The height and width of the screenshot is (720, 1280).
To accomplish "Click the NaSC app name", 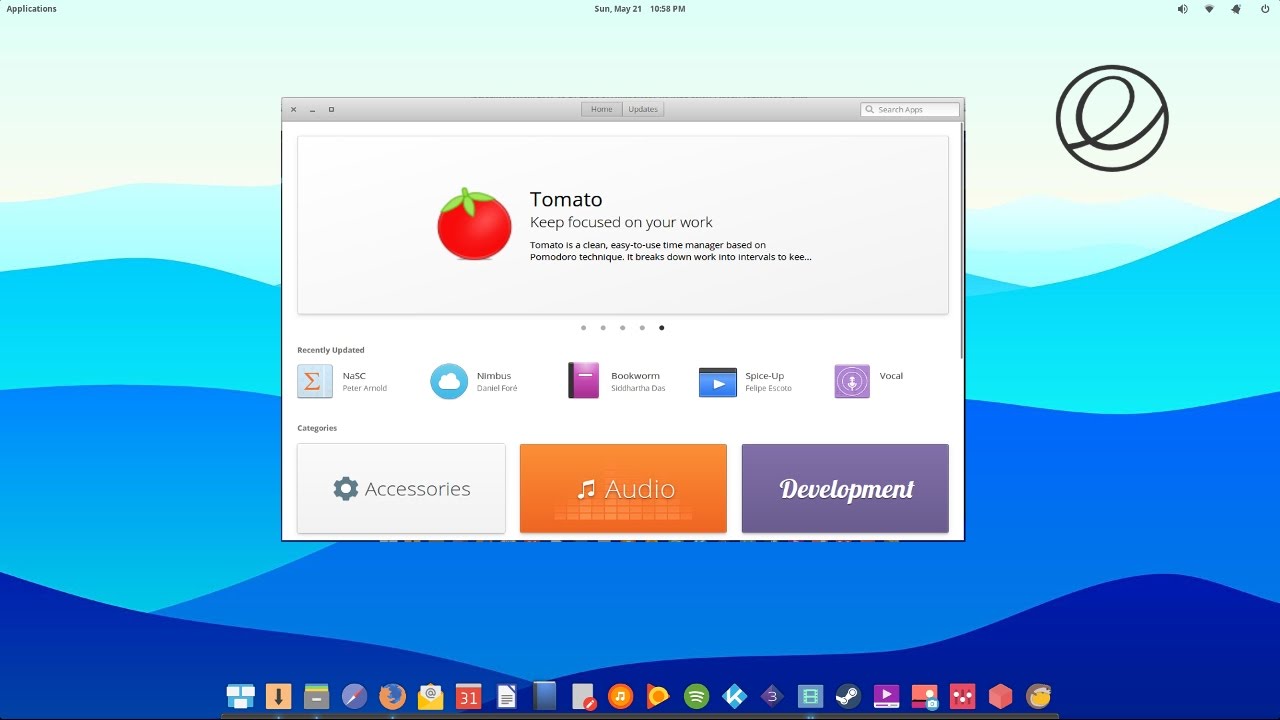I will pos(354,376).
